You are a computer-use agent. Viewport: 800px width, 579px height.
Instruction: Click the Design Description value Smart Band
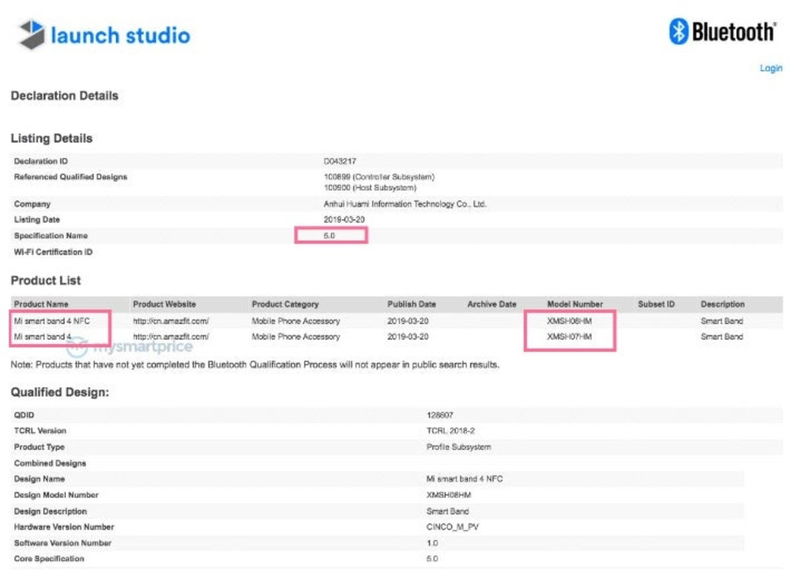(447, 511)
